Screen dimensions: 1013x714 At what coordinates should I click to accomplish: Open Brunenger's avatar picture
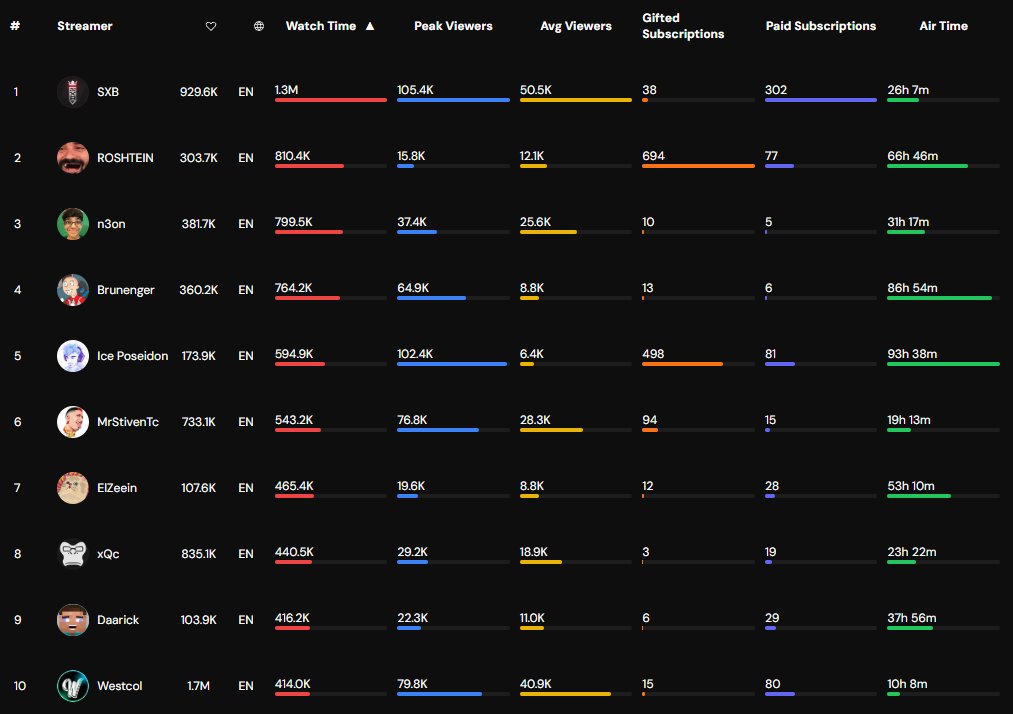coord(73,289)
